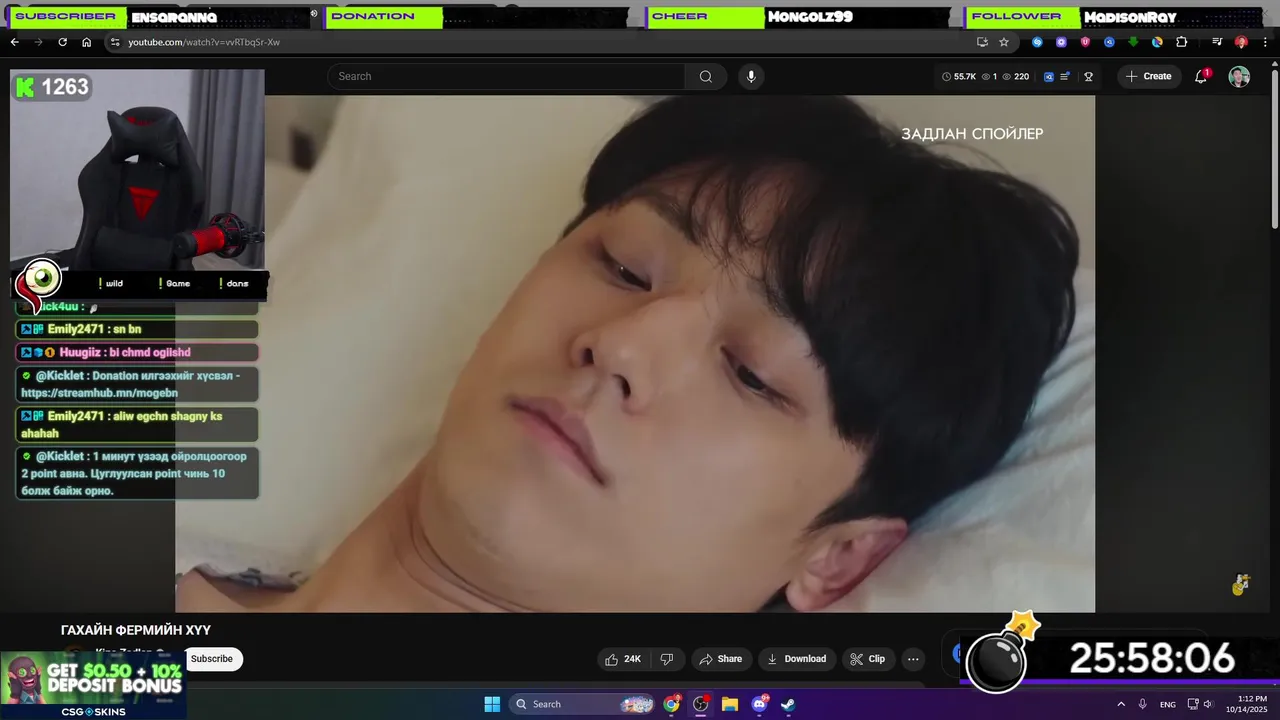This screenshot has height=720, width=1280.
Task: Open Chrome from the taskbar
Action: pos(672,704)
